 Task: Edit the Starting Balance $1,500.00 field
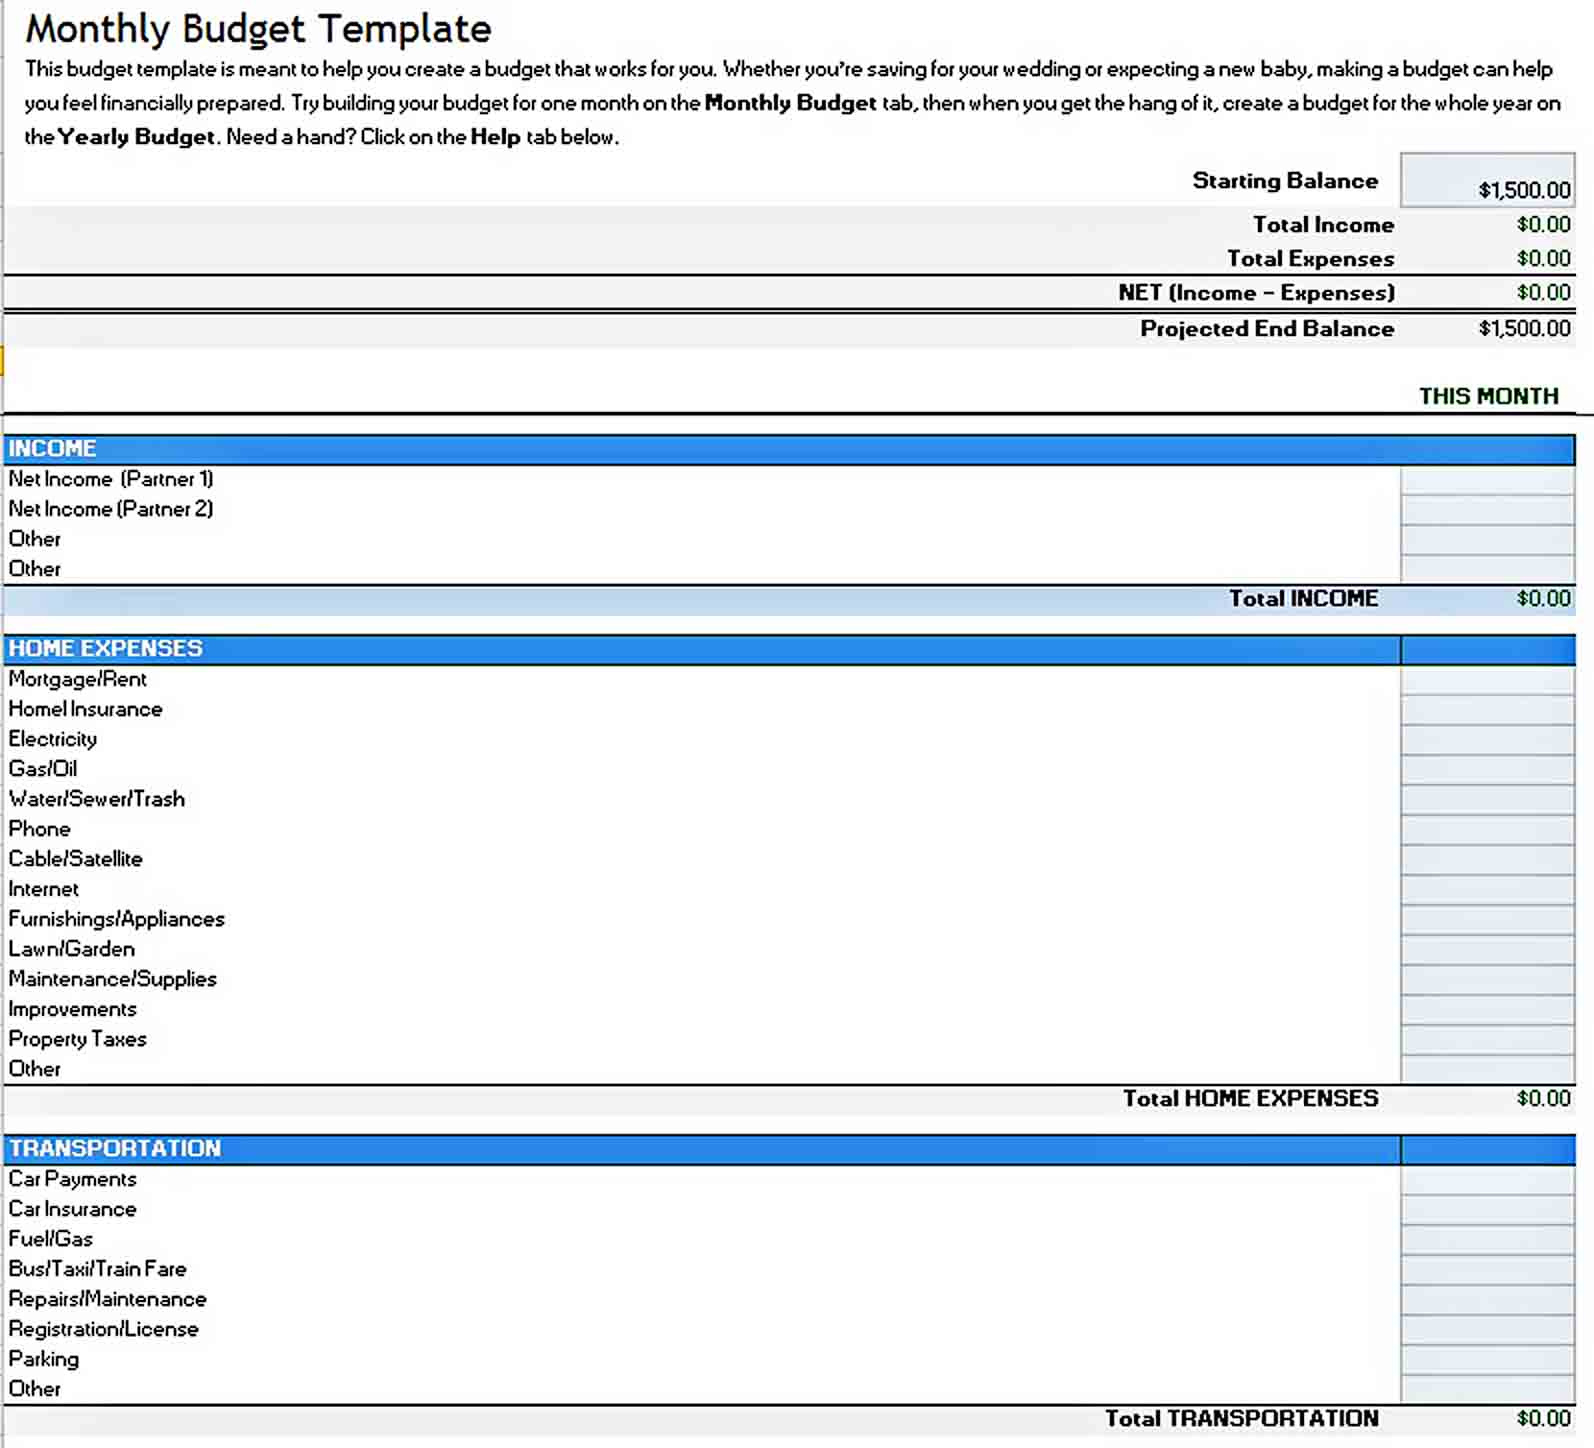point(1487,180)
